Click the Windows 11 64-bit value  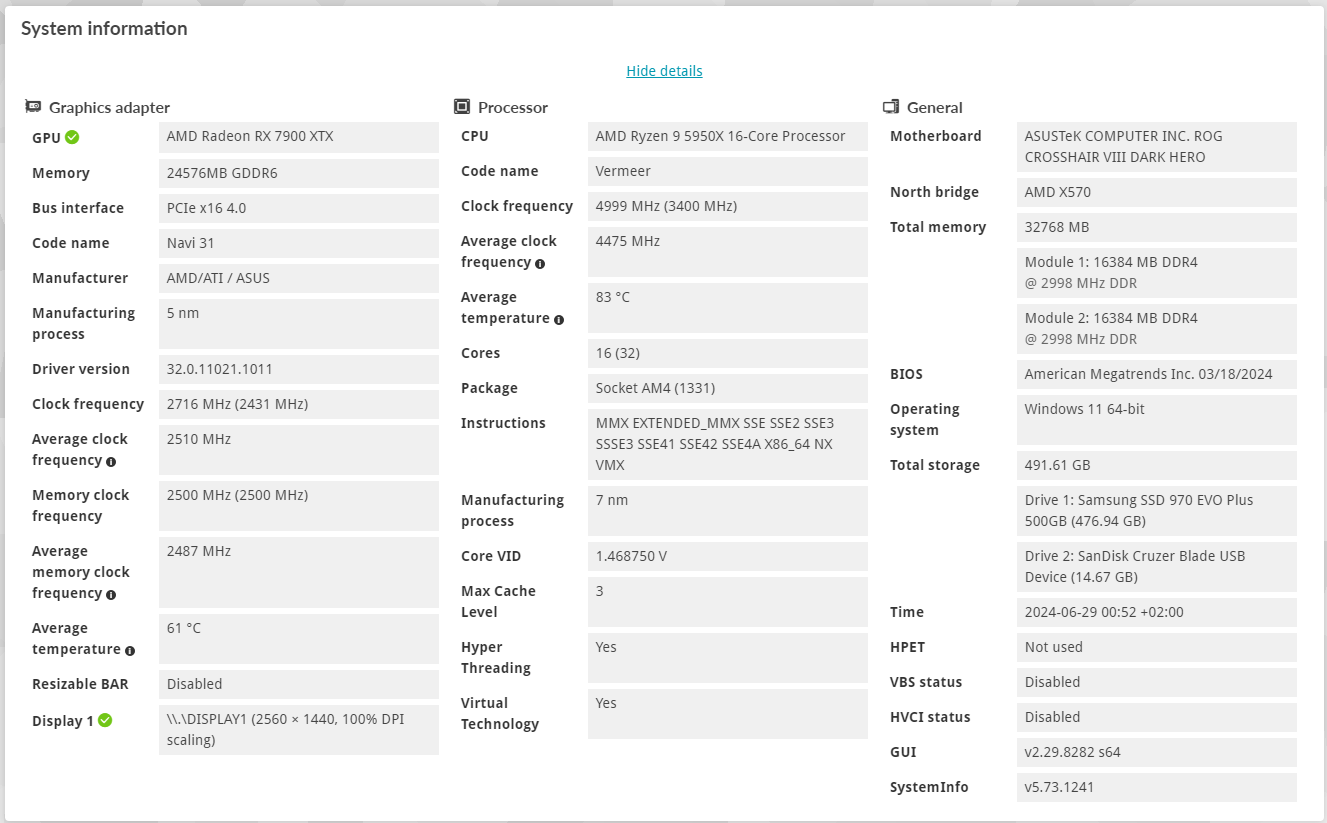coord(1157,420)
